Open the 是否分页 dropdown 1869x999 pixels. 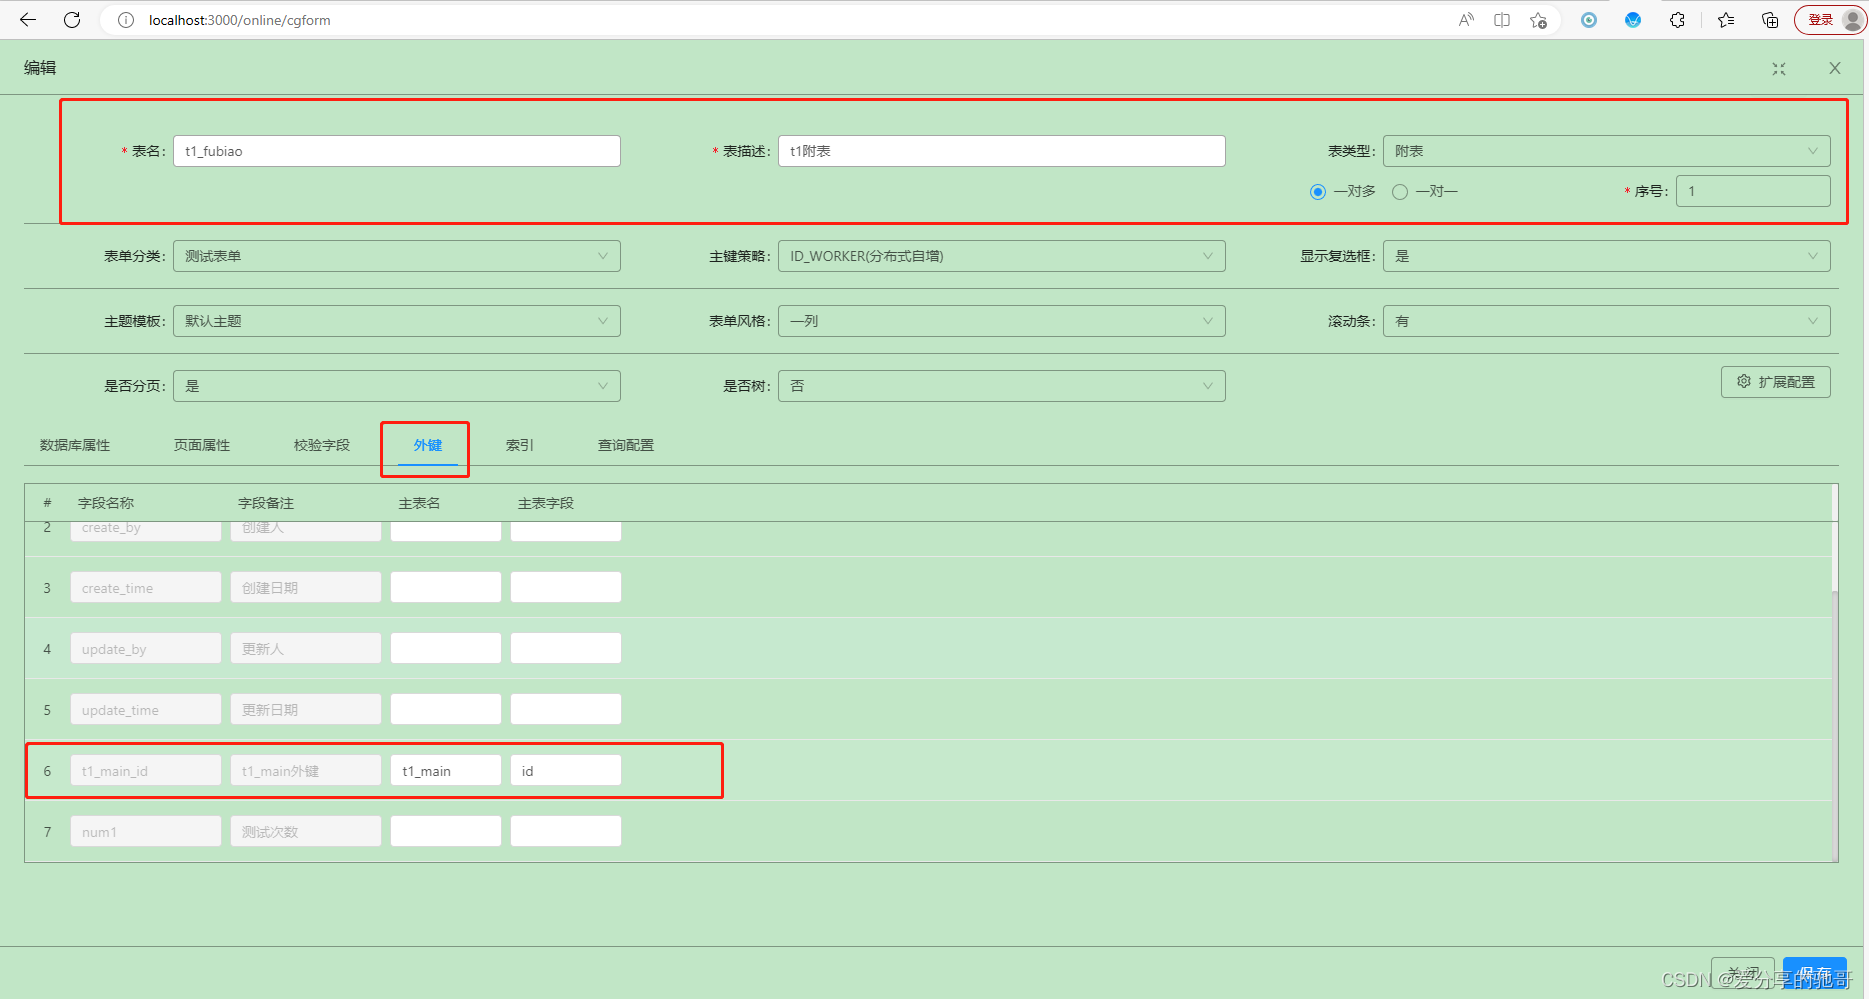coord(396,386)
